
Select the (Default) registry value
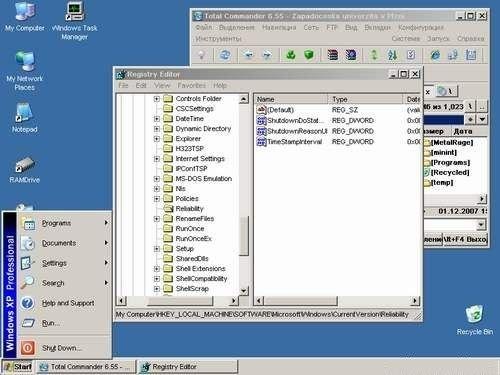coord(281,110)
